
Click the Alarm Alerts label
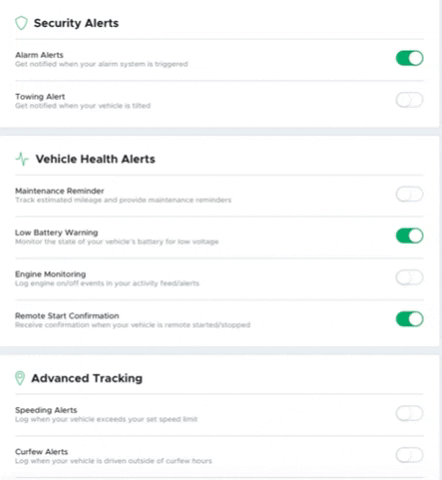(39, 55)
